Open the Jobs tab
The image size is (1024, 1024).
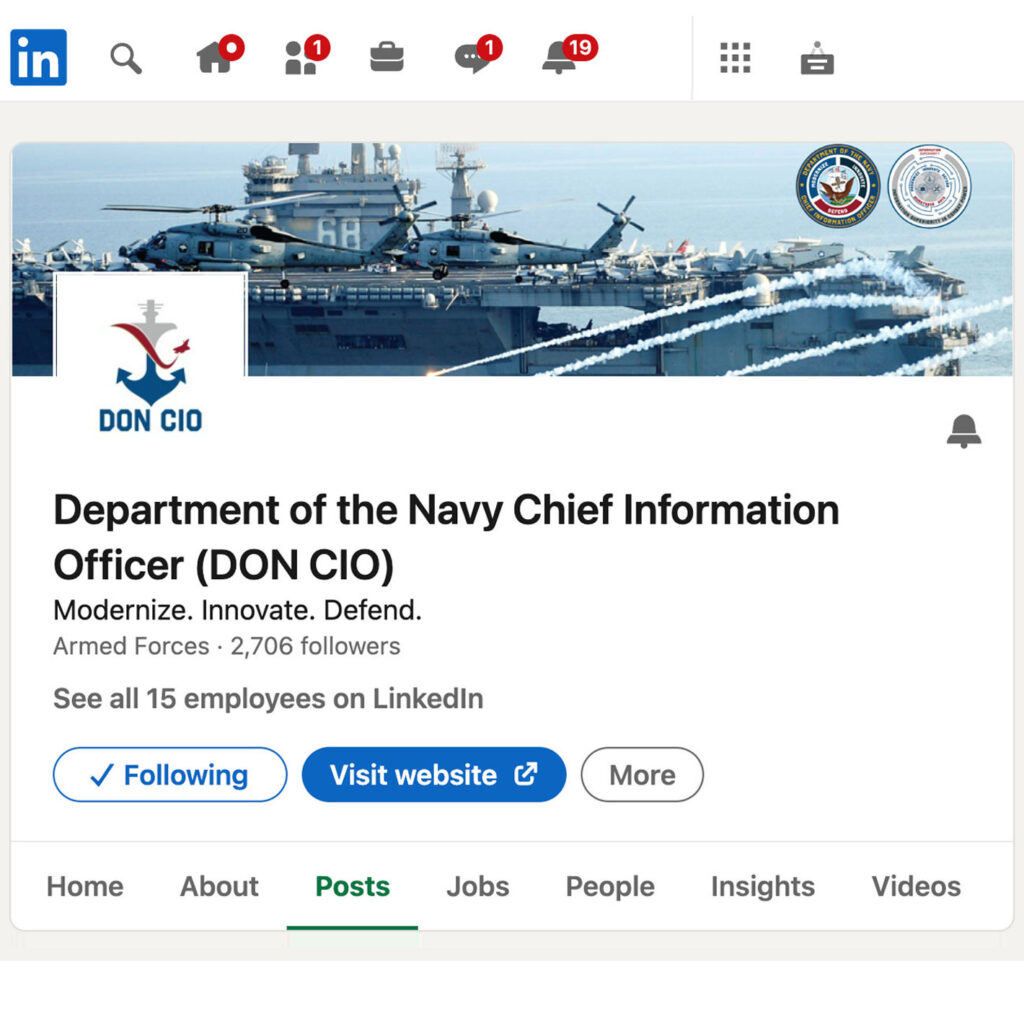(x=478, y=886)
